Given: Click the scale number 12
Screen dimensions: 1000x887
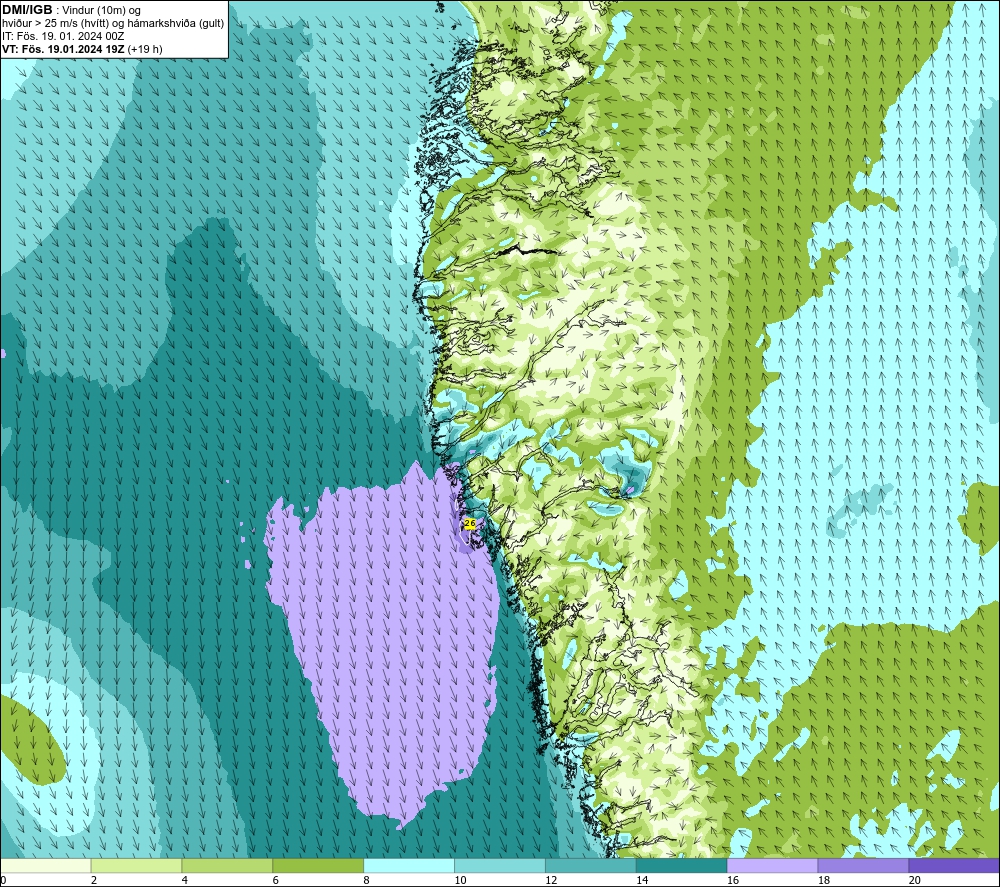Looking at the screenshot, I should tap(551, 880).
